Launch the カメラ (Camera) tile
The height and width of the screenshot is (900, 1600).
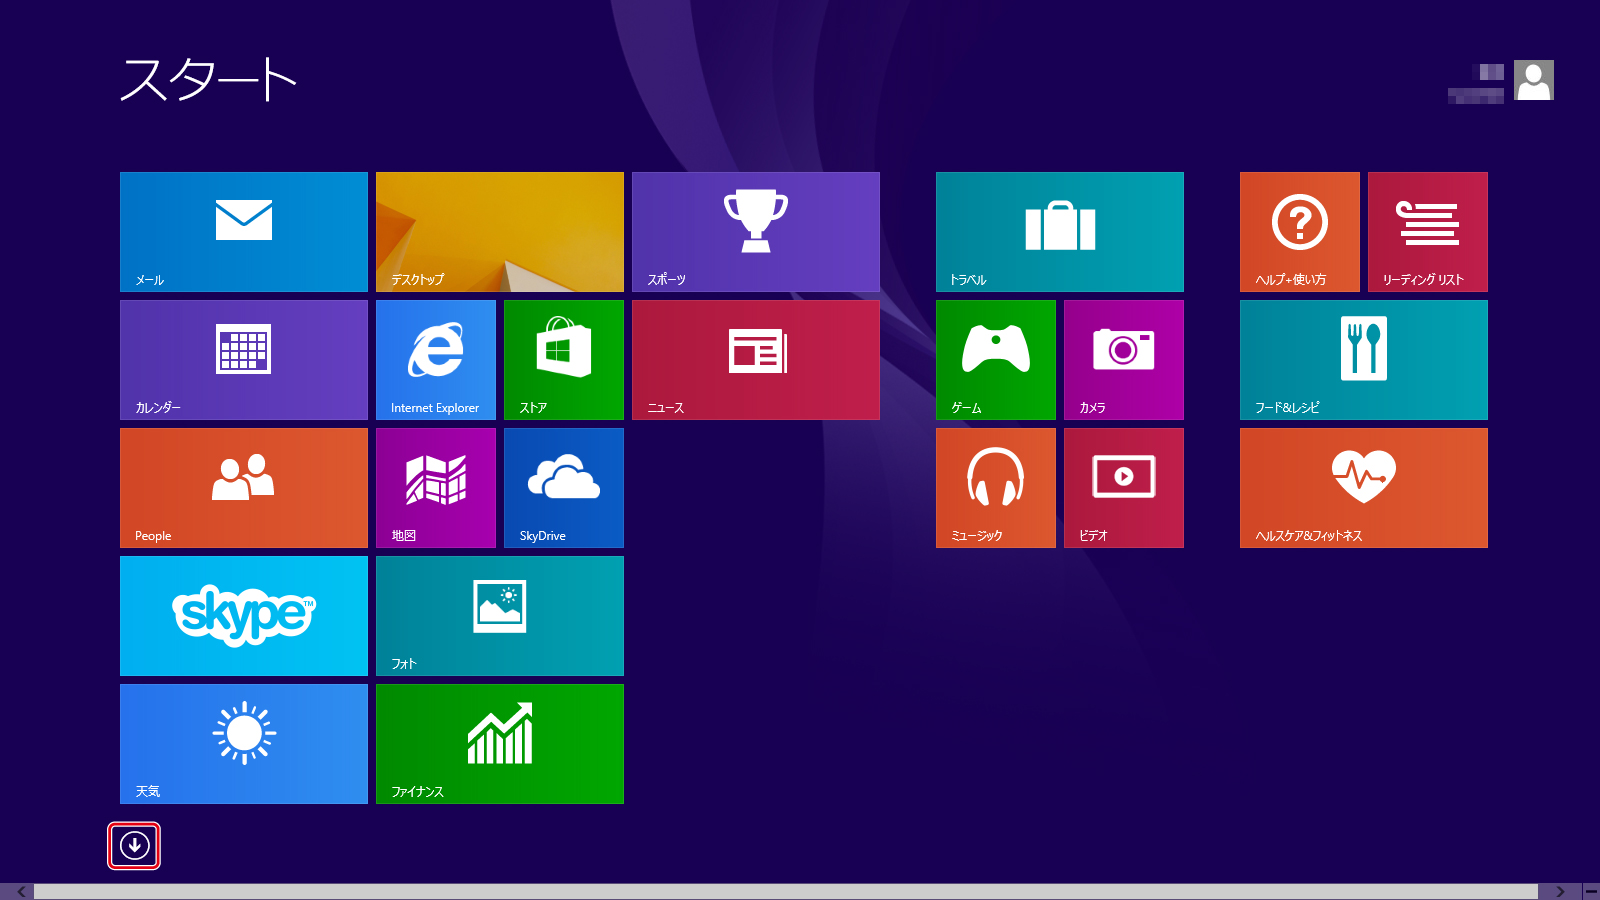click(1124, 360)
